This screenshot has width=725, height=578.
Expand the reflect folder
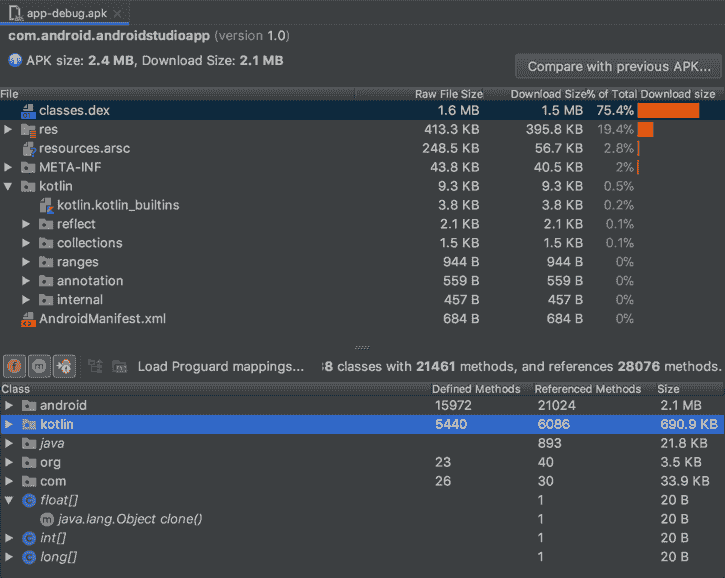(x=26, y=224)
